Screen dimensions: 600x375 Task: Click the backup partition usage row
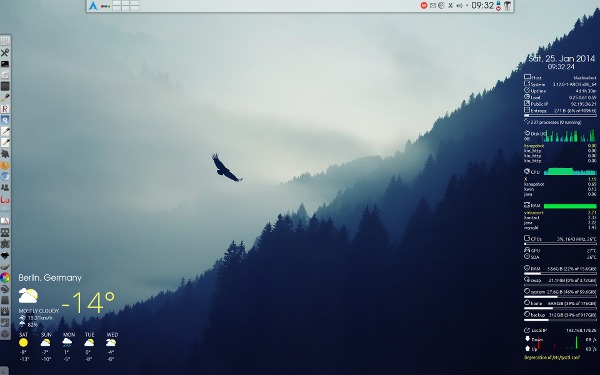pos(560,315)
